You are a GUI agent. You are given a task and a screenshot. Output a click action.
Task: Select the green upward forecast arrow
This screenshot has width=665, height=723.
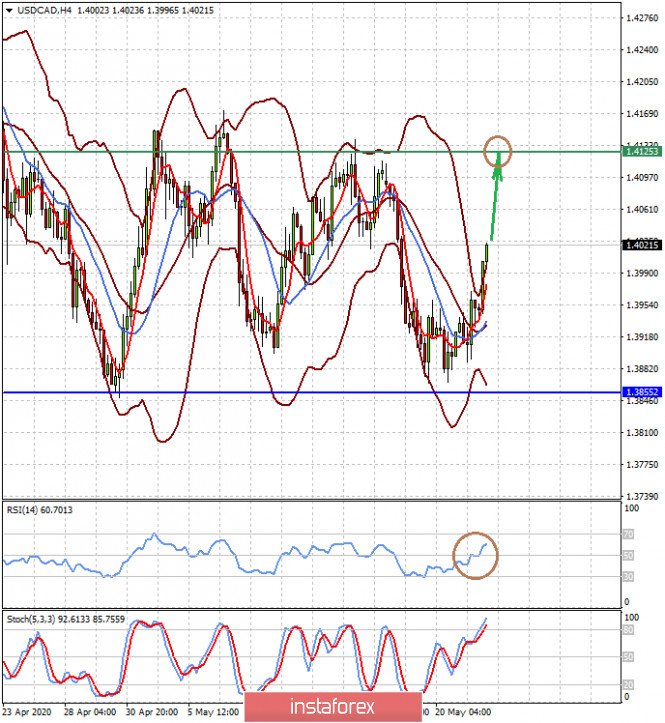[495, 197]
